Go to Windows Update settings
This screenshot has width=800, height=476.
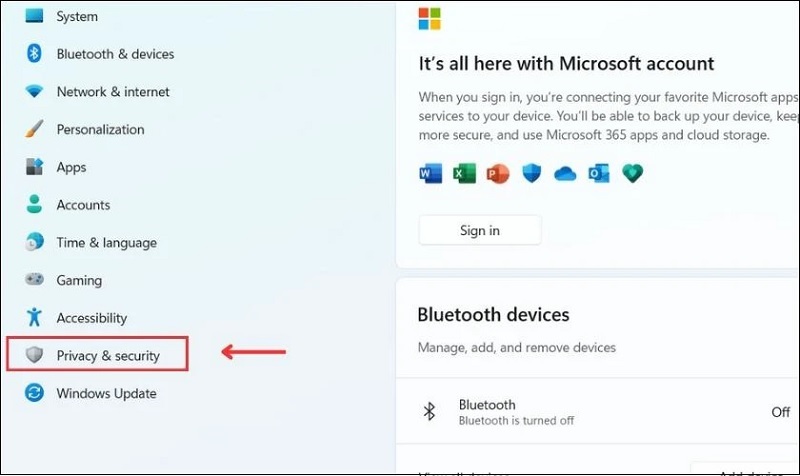(106, 393)
